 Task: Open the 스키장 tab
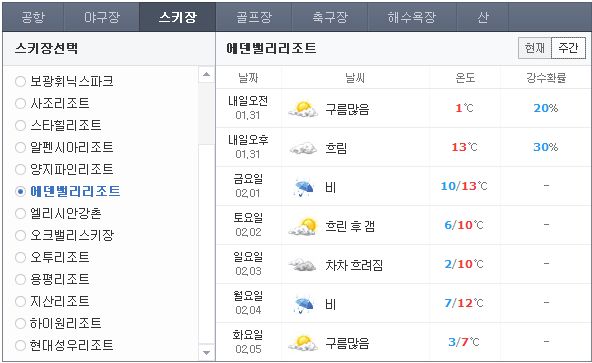[177, 17]
